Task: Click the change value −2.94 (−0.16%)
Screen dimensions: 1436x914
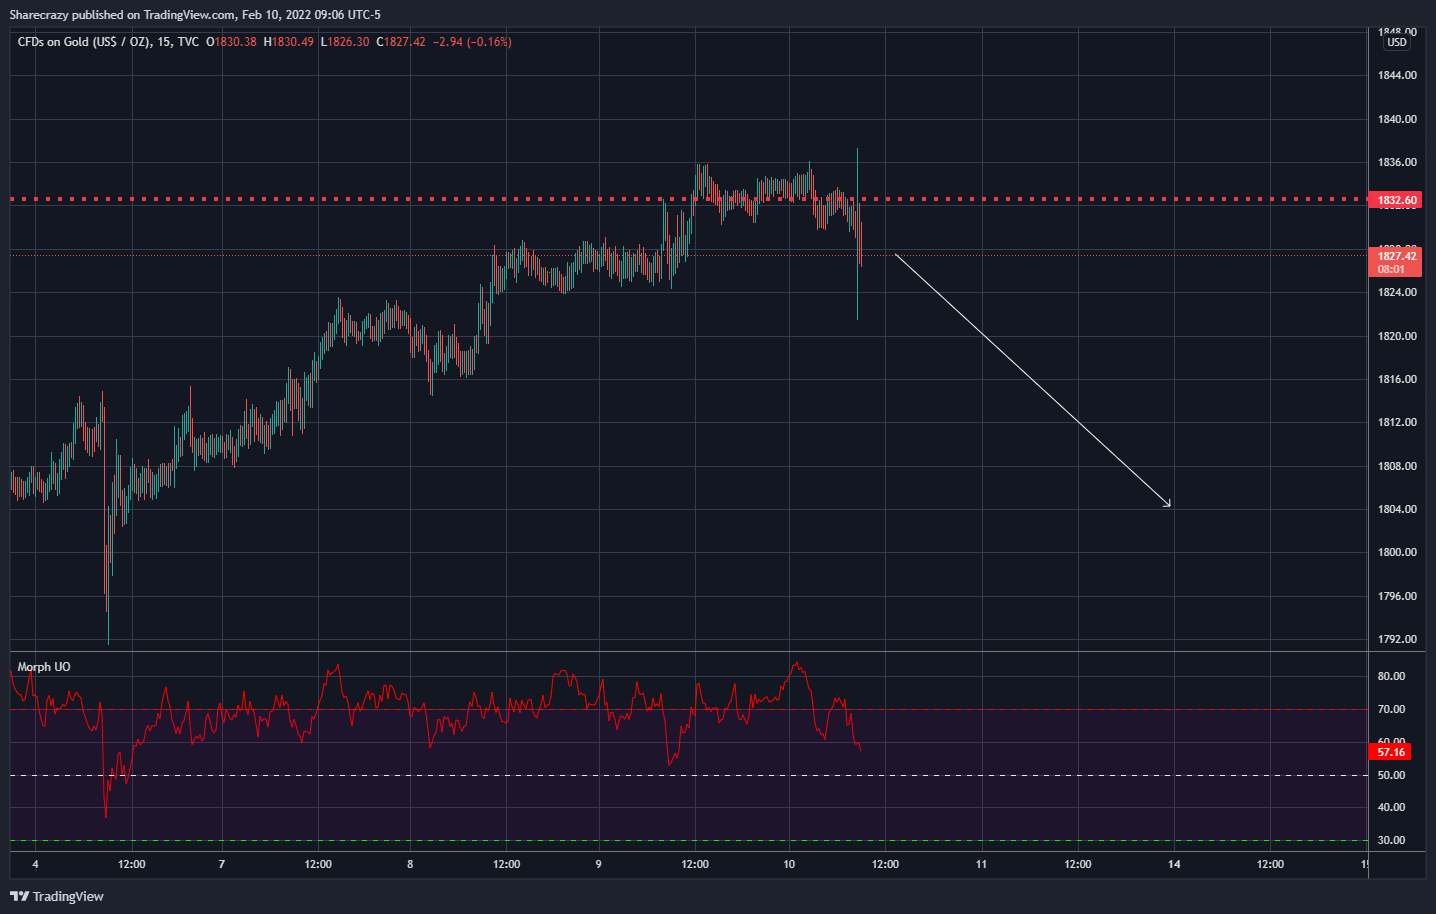Action: (x=472, y=42)
